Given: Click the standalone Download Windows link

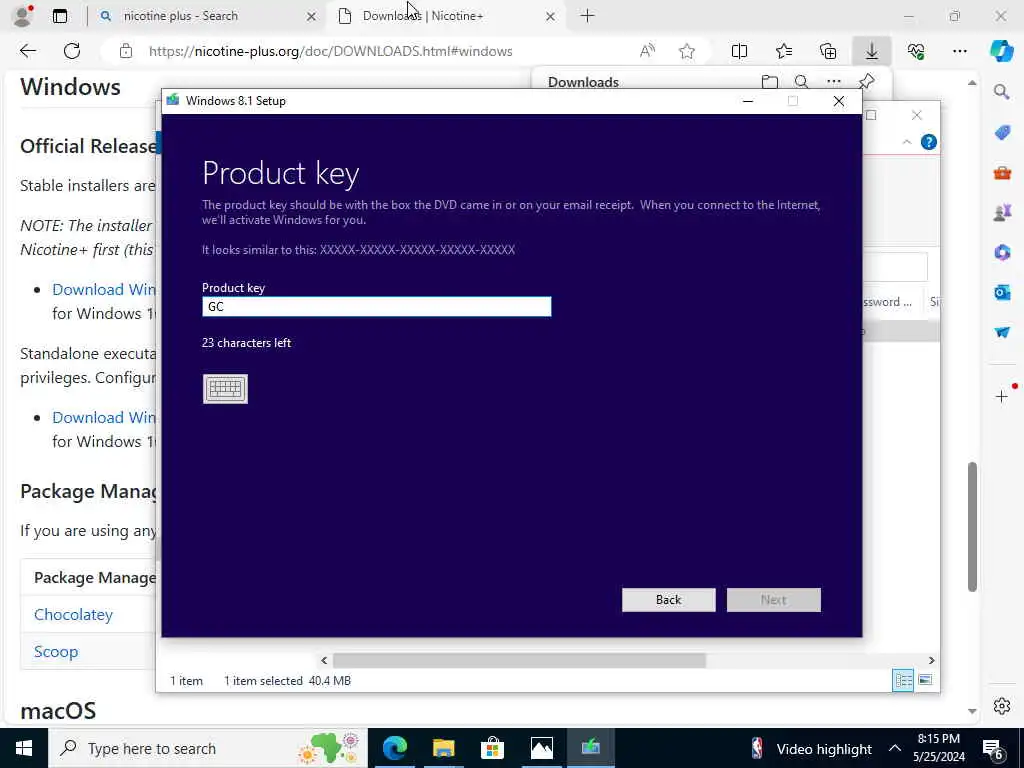Looking at the screenshot, I should click(104, 417).
